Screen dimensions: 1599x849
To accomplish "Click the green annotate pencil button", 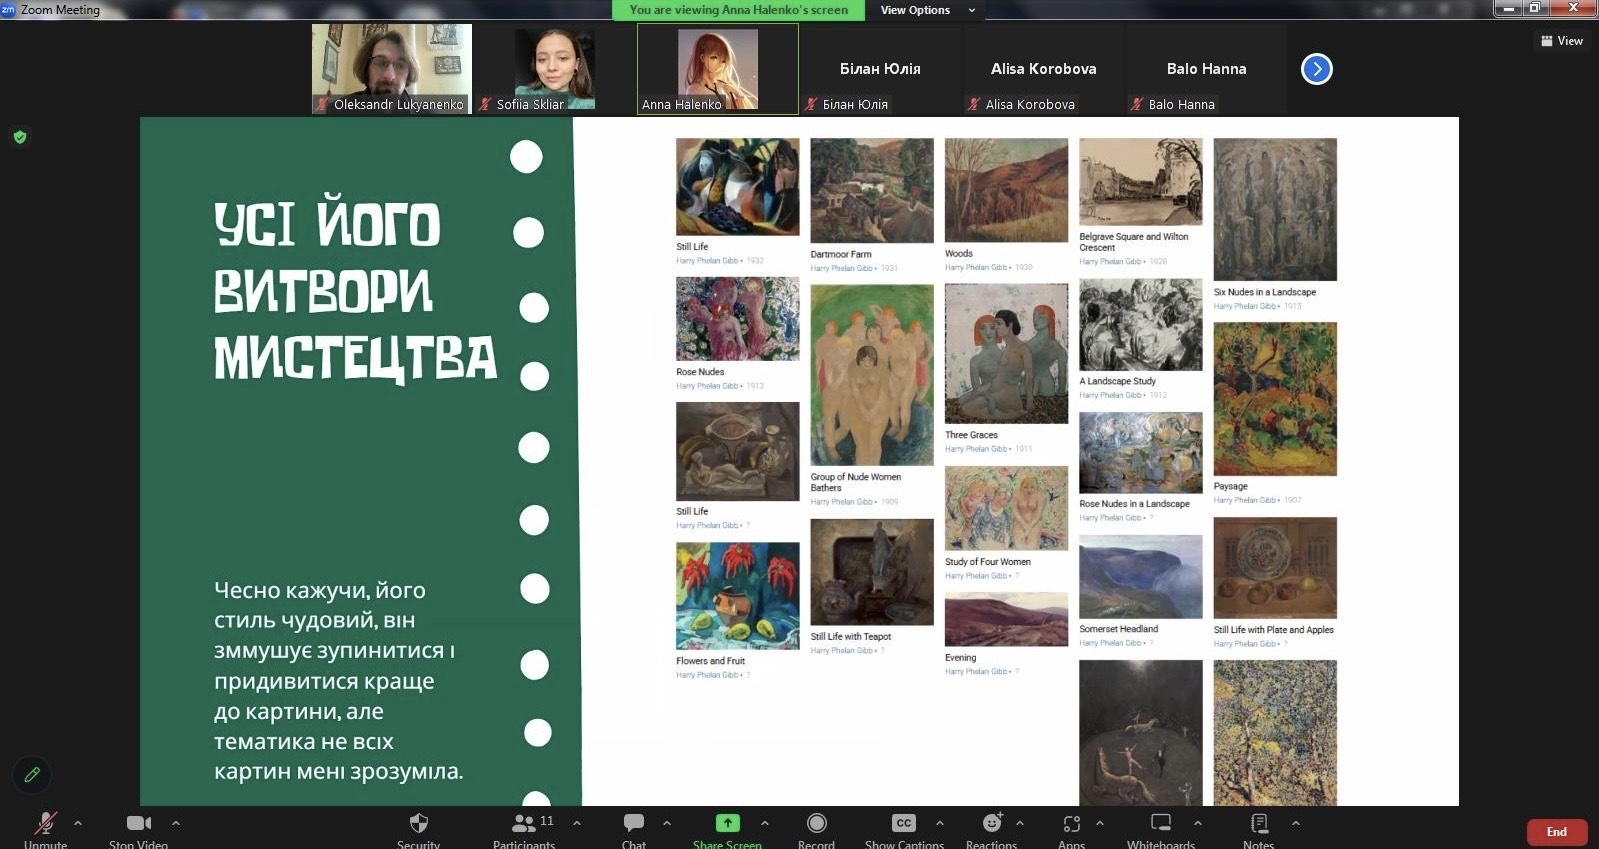I will [x=32, y=774].
